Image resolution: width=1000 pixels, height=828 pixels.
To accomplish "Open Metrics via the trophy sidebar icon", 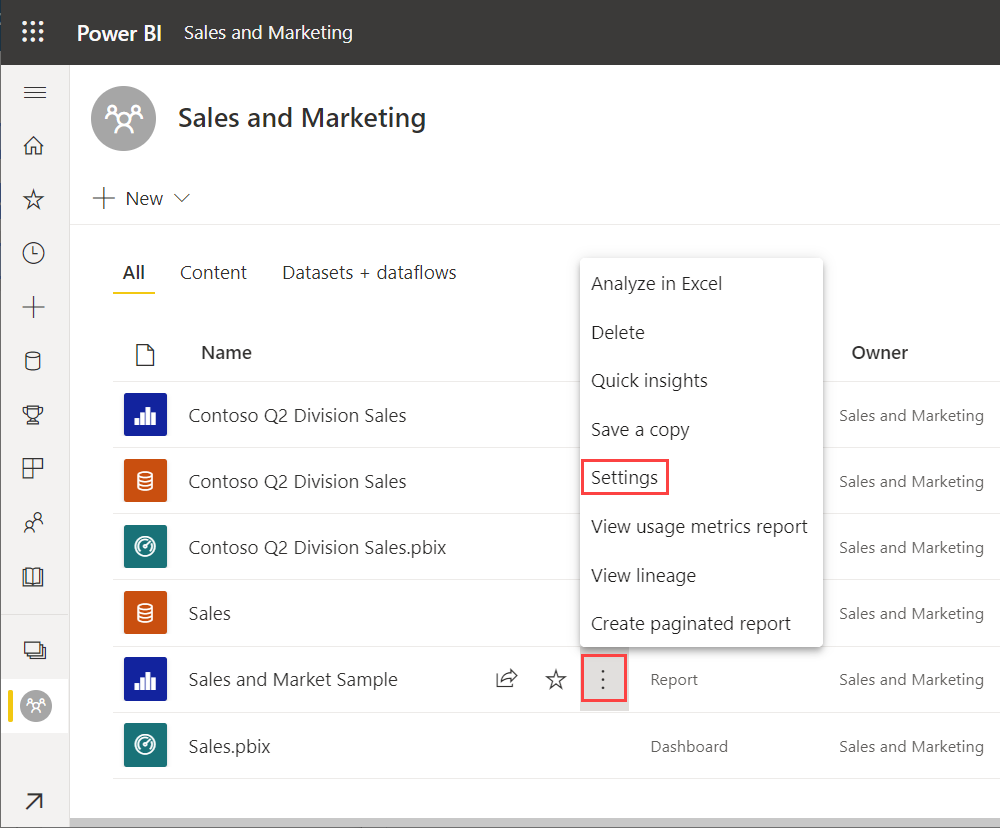I will tap(34, 414).
